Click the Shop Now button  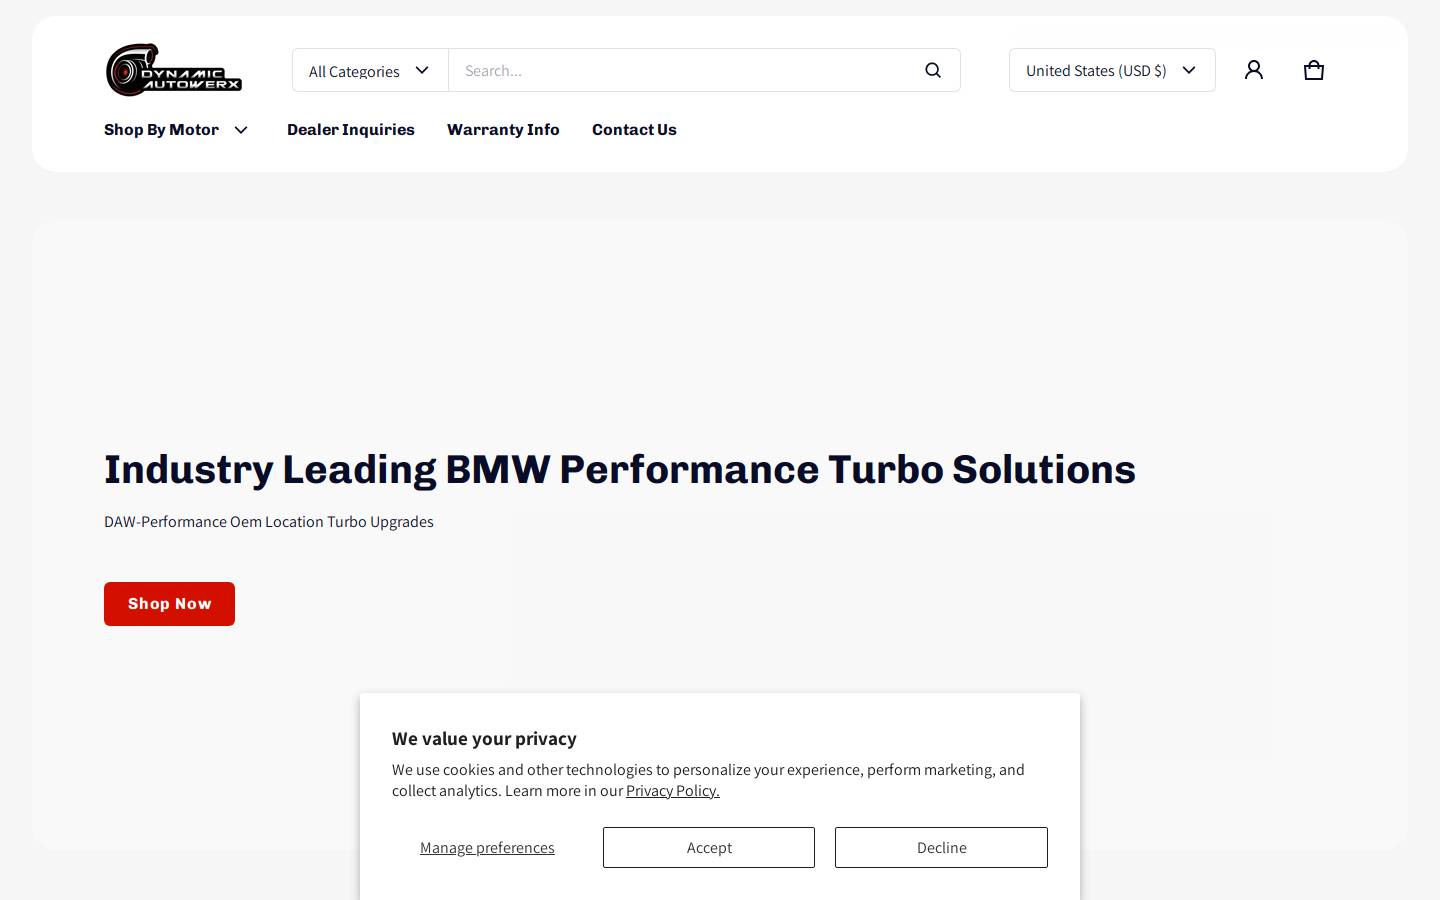pyautogui.click(x=169, y=604)
